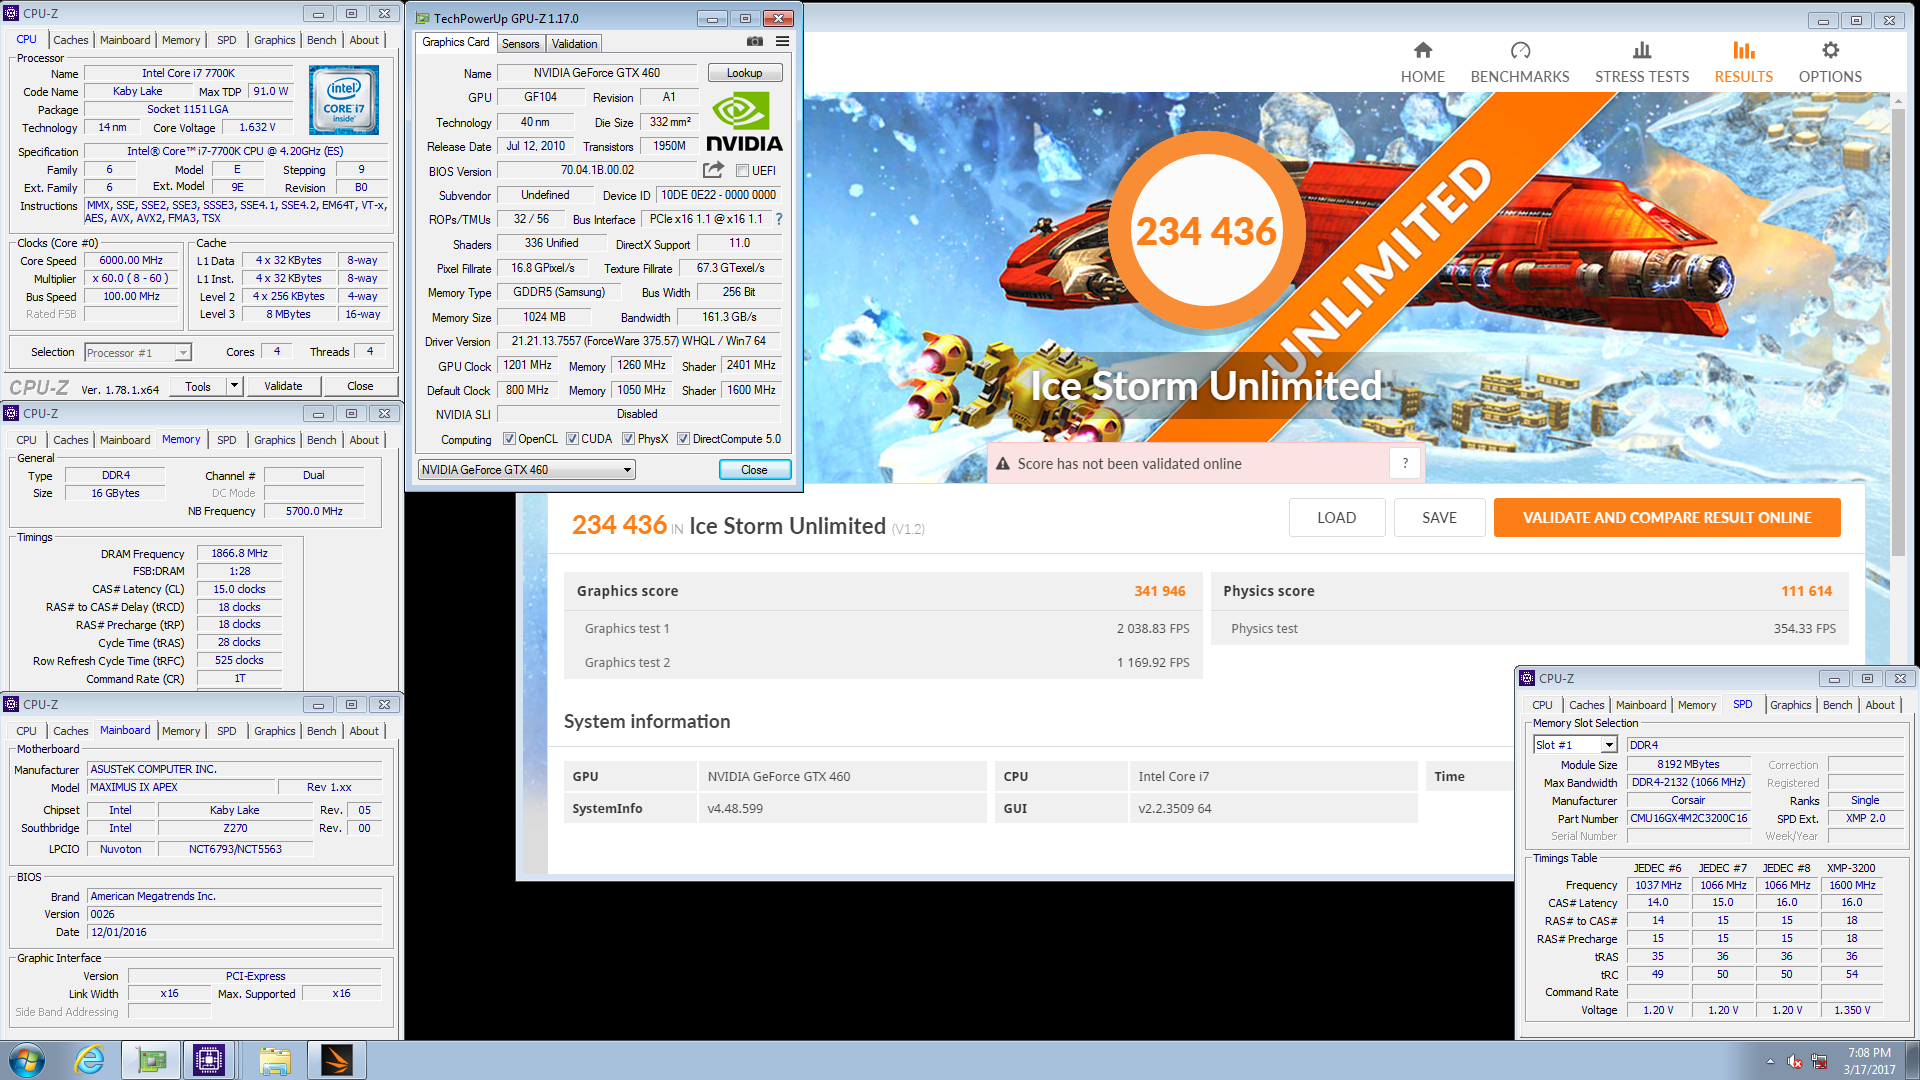Click GPU-Z Close button
Viewport: 1920px width, 1080px height.
click(x=754, y=470)
